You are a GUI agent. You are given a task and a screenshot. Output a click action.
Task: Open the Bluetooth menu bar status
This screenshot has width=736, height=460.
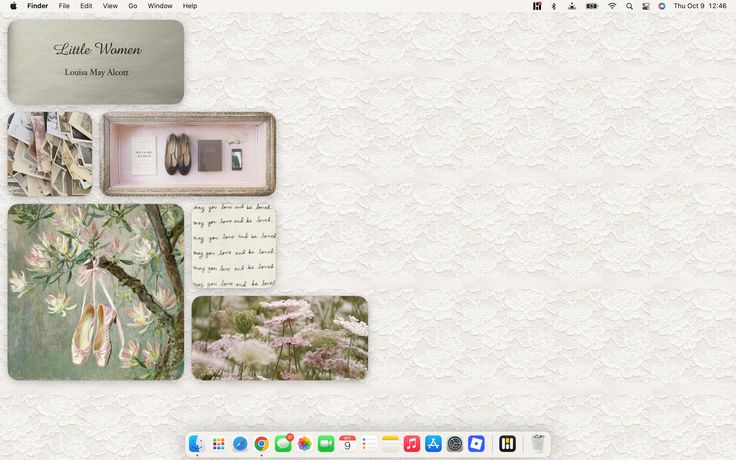554,6
